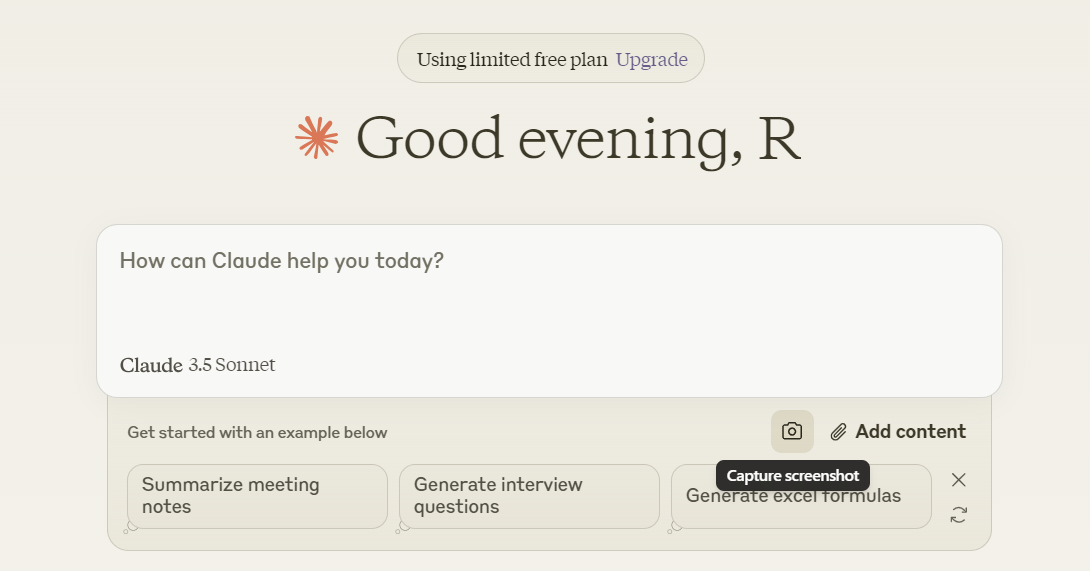Open the Claude 3.5 Sonnet model selector
The height and width of the screenshot is (571, 1090).
tap(197, 365)
